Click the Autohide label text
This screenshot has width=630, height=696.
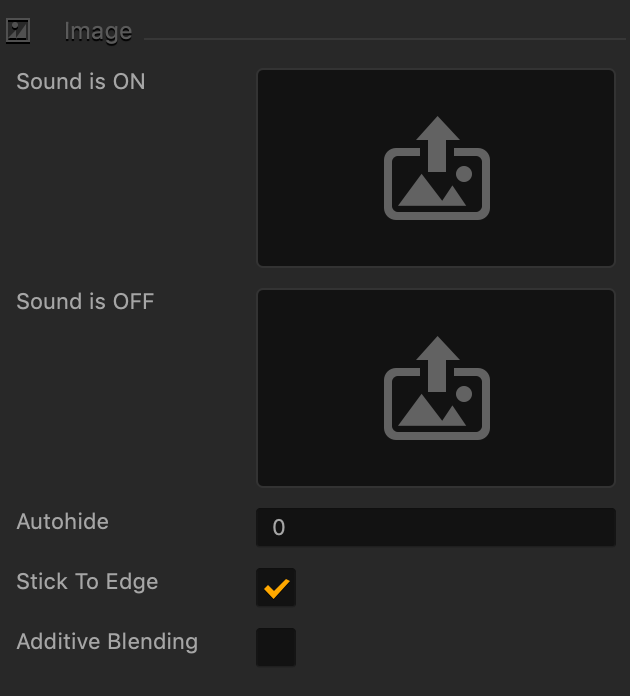(x=63, y=522)
